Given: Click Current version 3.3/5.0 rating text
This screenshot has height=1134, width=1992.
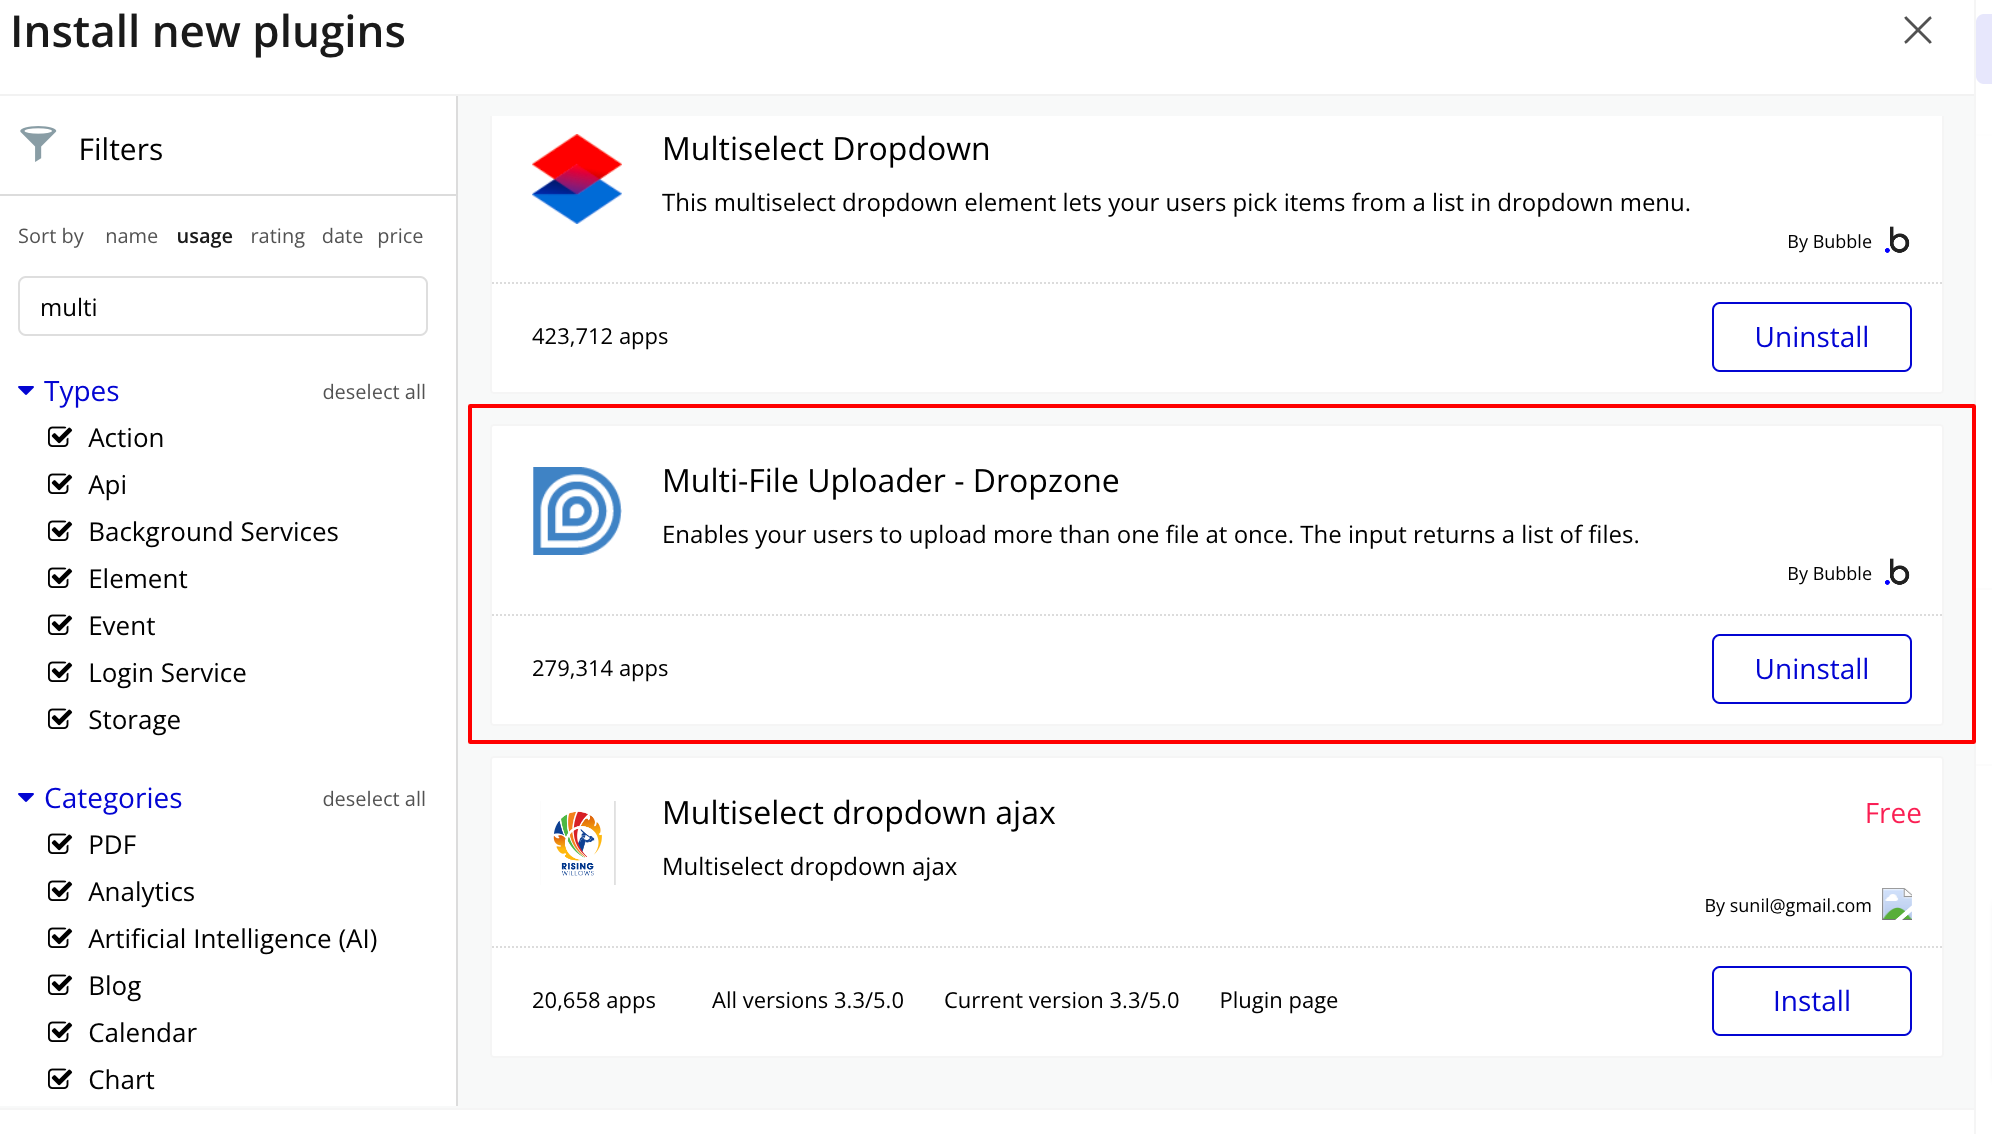Looking at the screenshot, I should pos(1061,1001).
